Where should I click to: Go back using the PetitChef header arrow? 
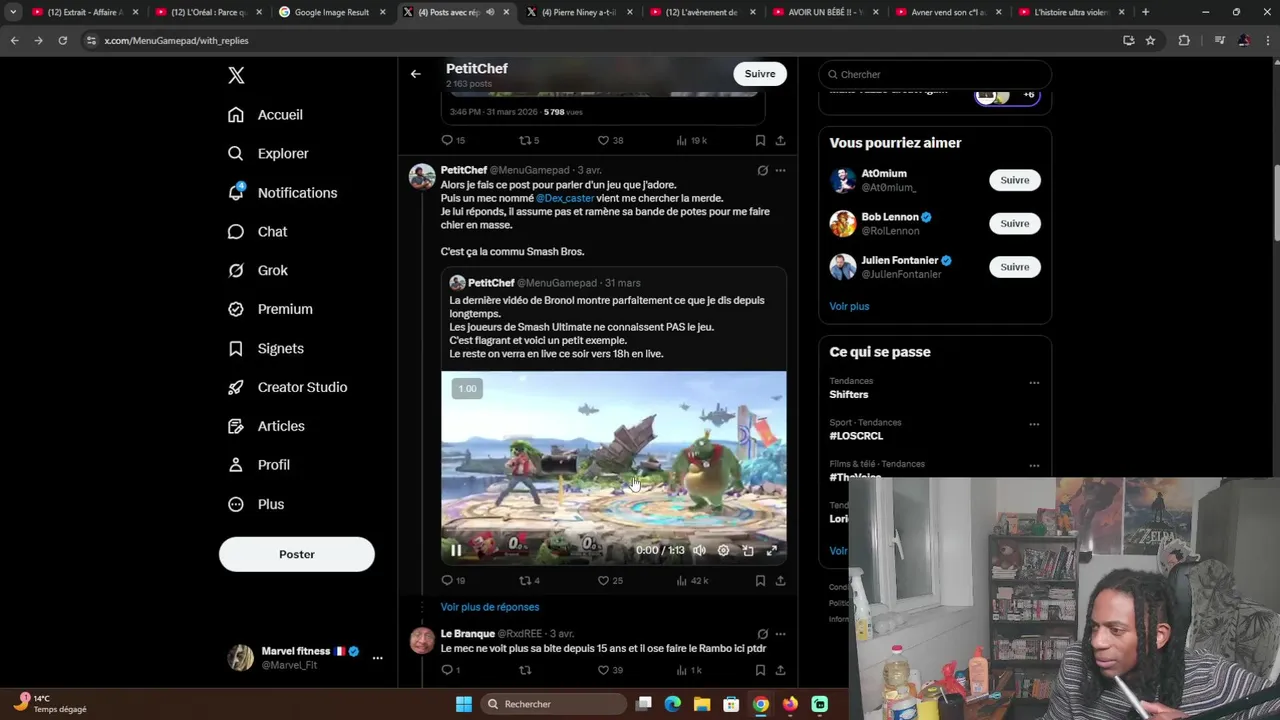(x=415, y=73)
